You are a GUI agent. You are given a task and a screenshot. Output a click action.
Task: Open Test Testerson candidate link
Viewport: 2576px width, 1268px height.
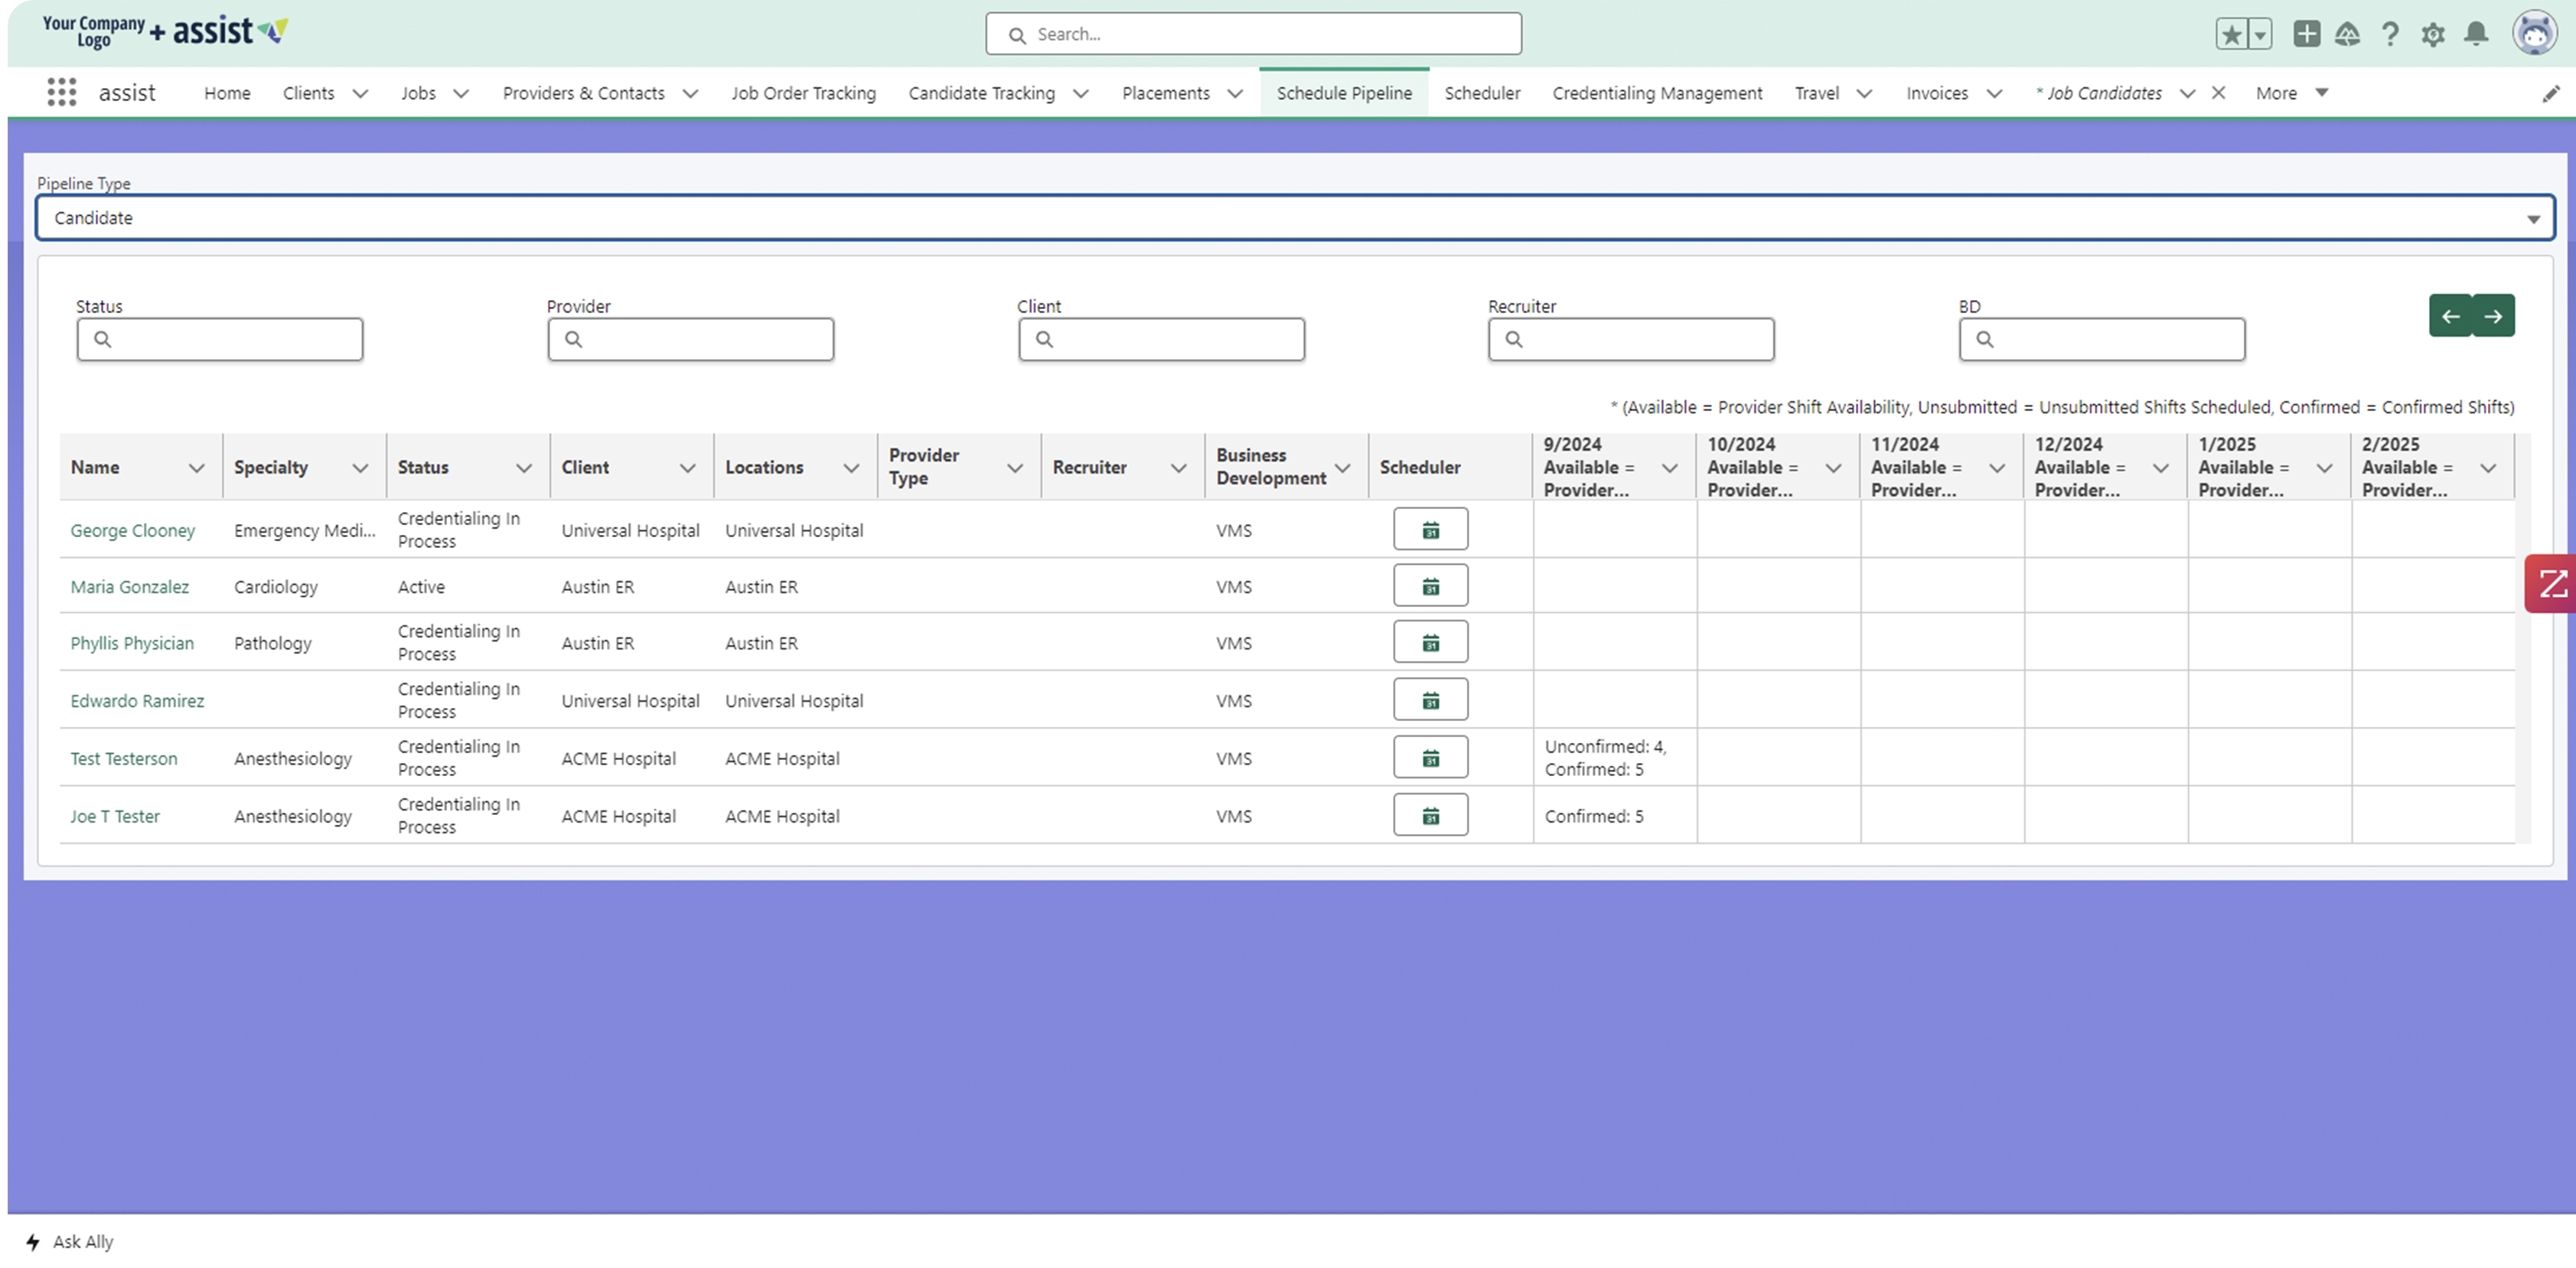tap(123, 759)
